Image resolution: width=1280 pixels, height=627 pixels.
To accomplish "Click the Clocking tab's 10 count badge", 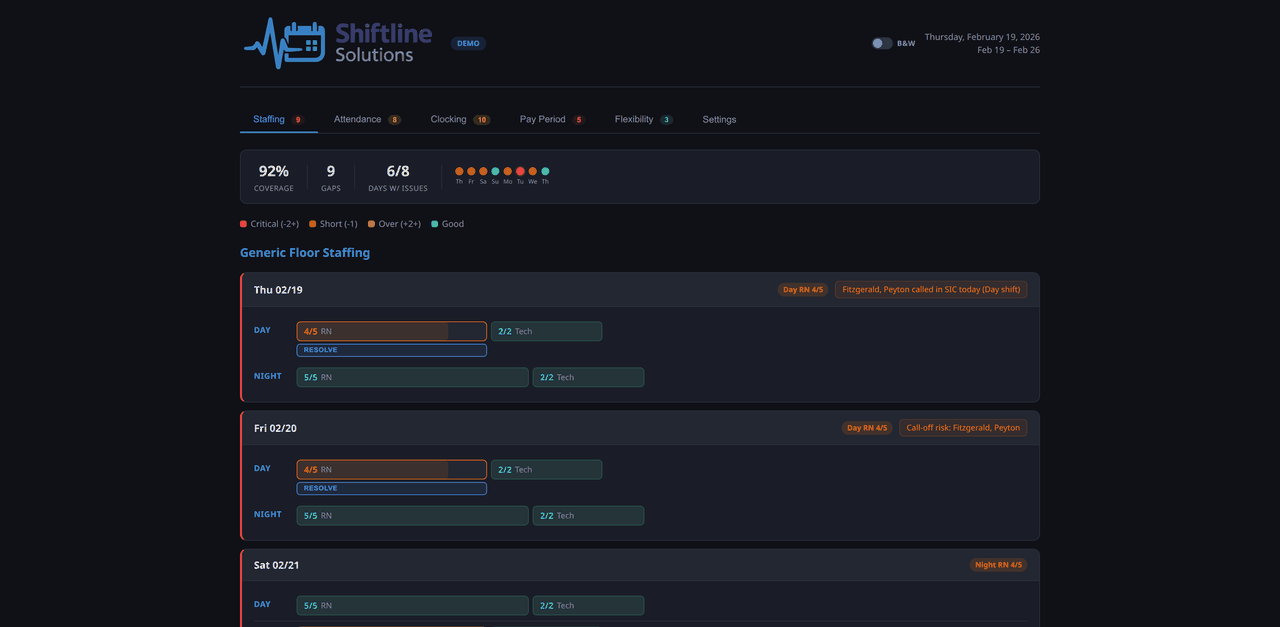I will 482,120.
